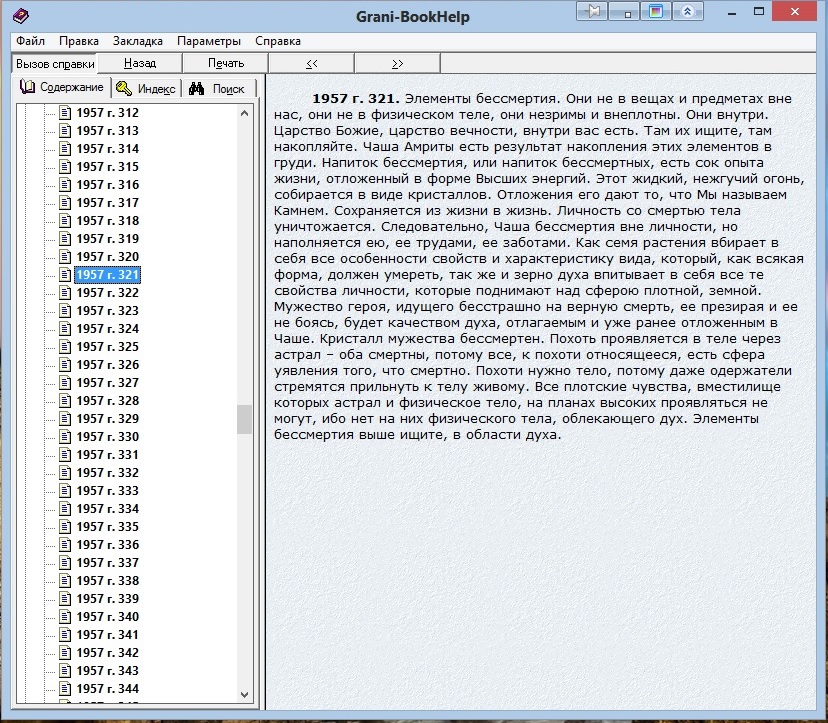Open the Файл menu
The height and width of the screenshot is (723, 828).
pyautogui.click(x=30, y=41)
